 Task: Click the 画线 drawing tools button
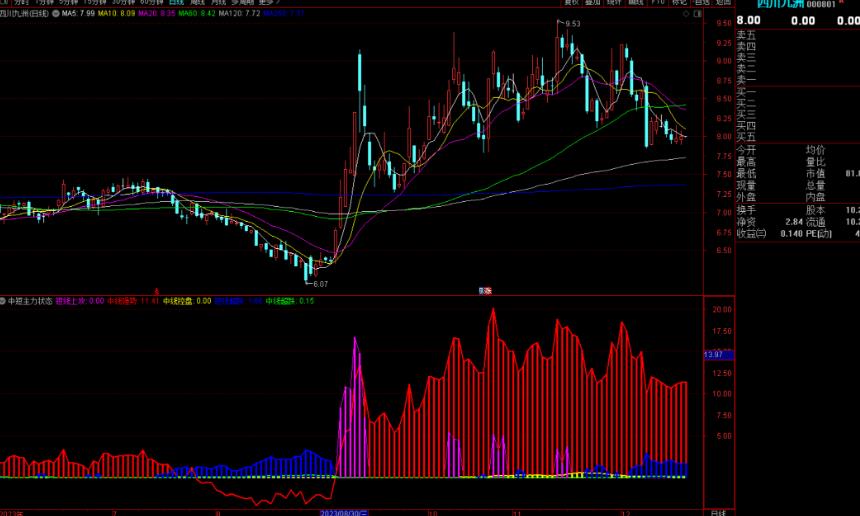636,2
